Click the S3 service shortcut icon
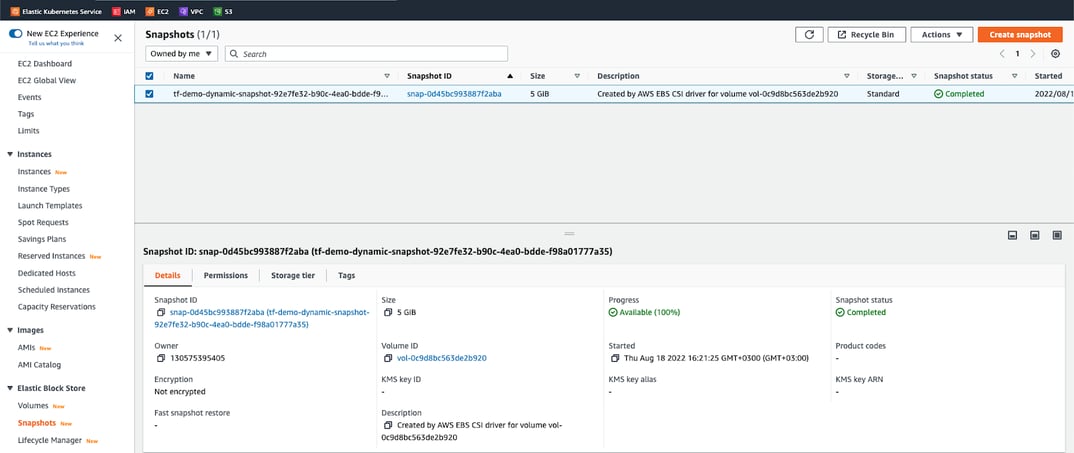The image size is (1074, 453). click(x=218, y=11)
